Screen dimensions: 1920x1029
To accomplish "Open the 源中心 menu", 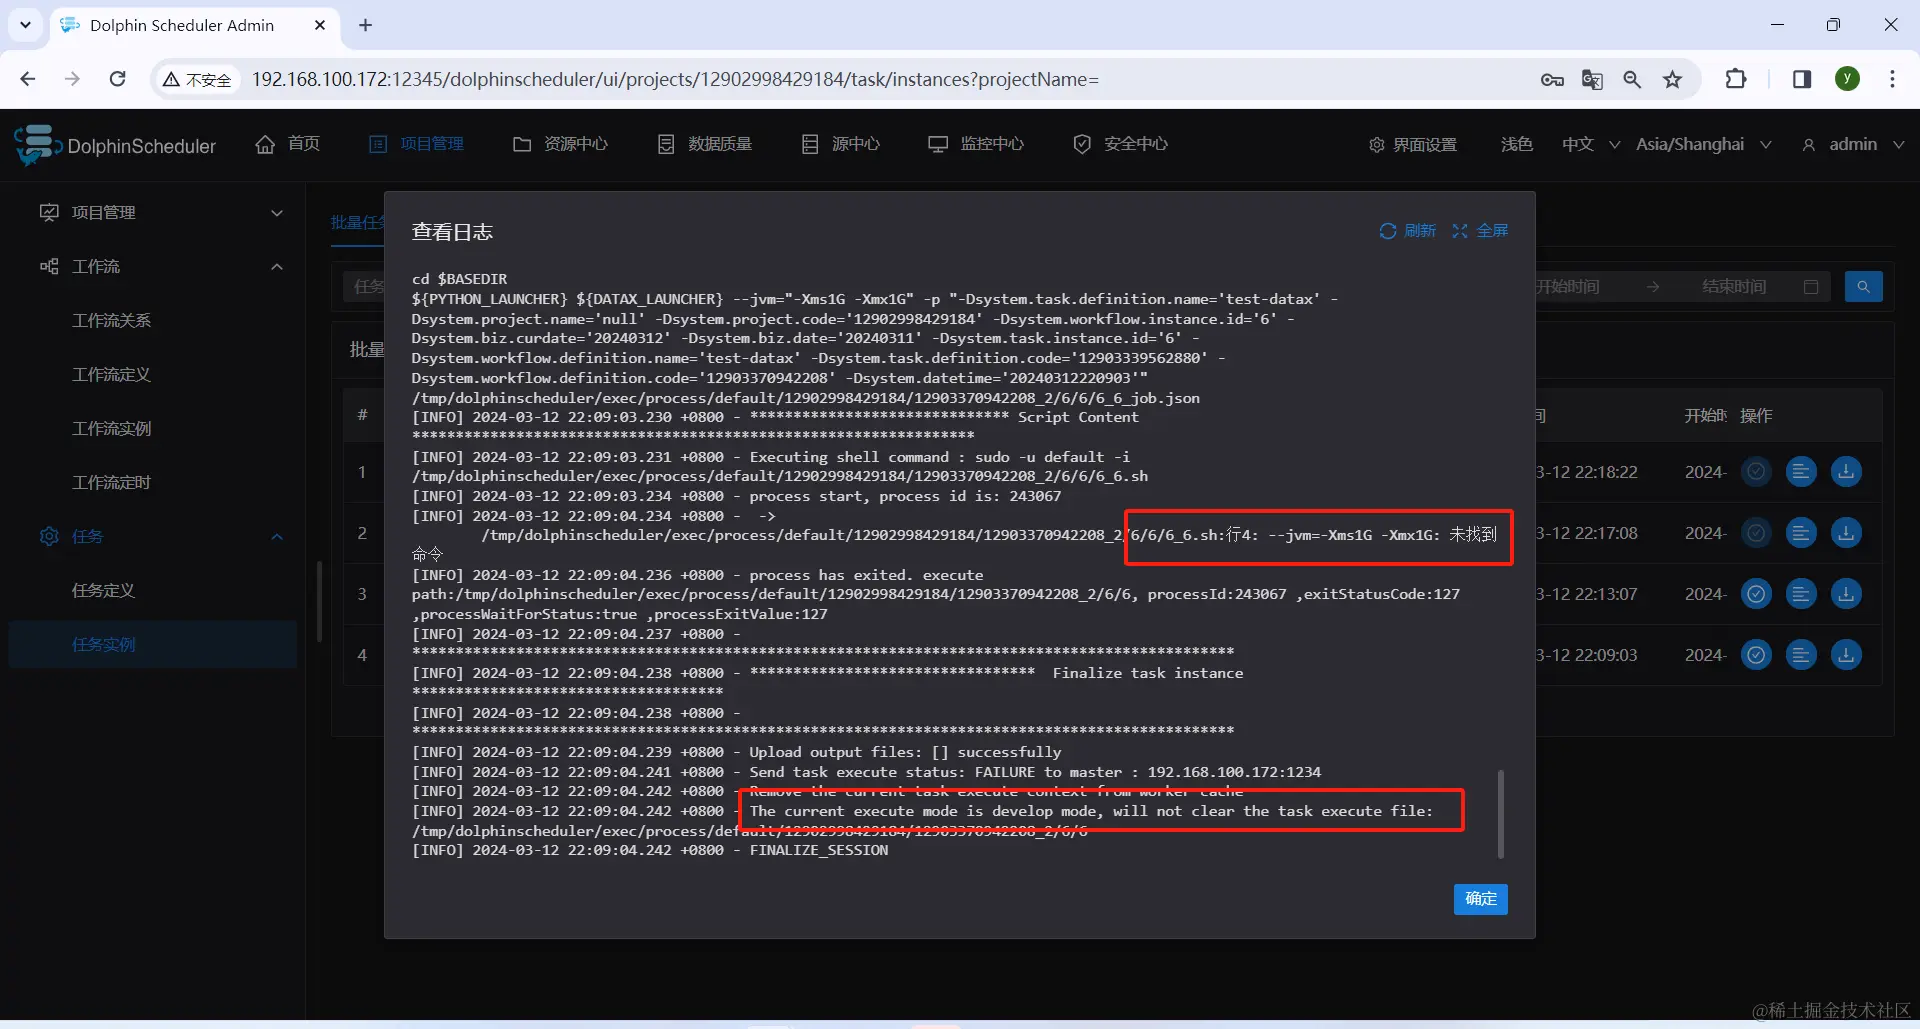I will click(x=840, y=144).
